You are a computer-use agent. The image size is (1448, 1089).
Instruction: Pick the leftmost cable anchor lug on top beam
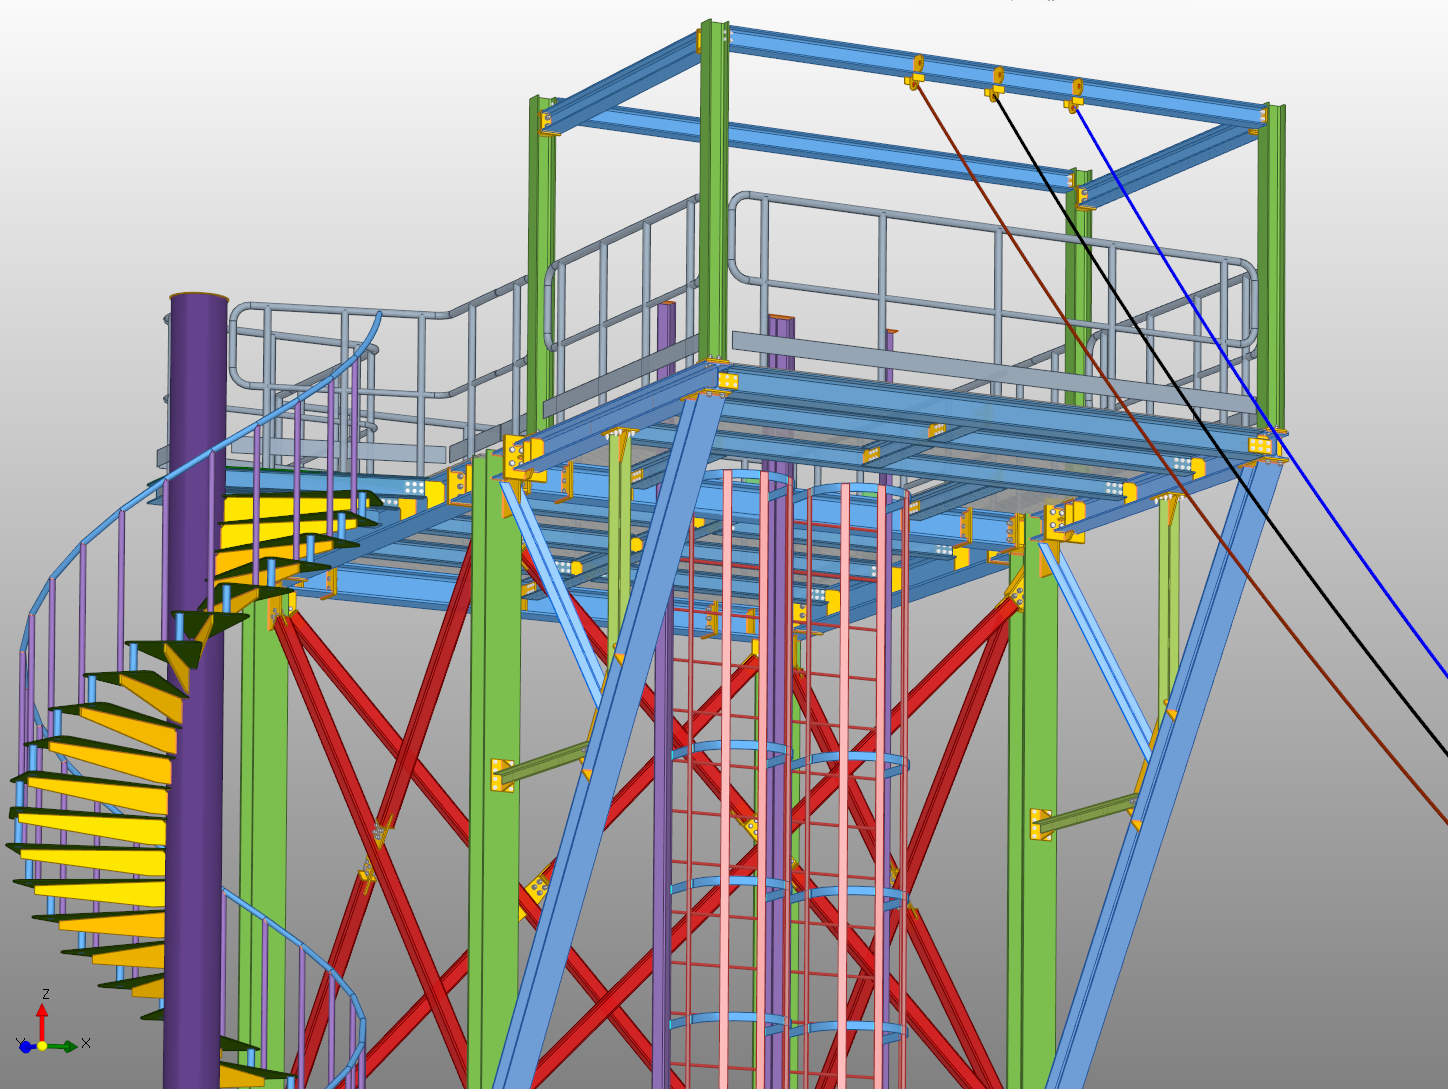915,73
